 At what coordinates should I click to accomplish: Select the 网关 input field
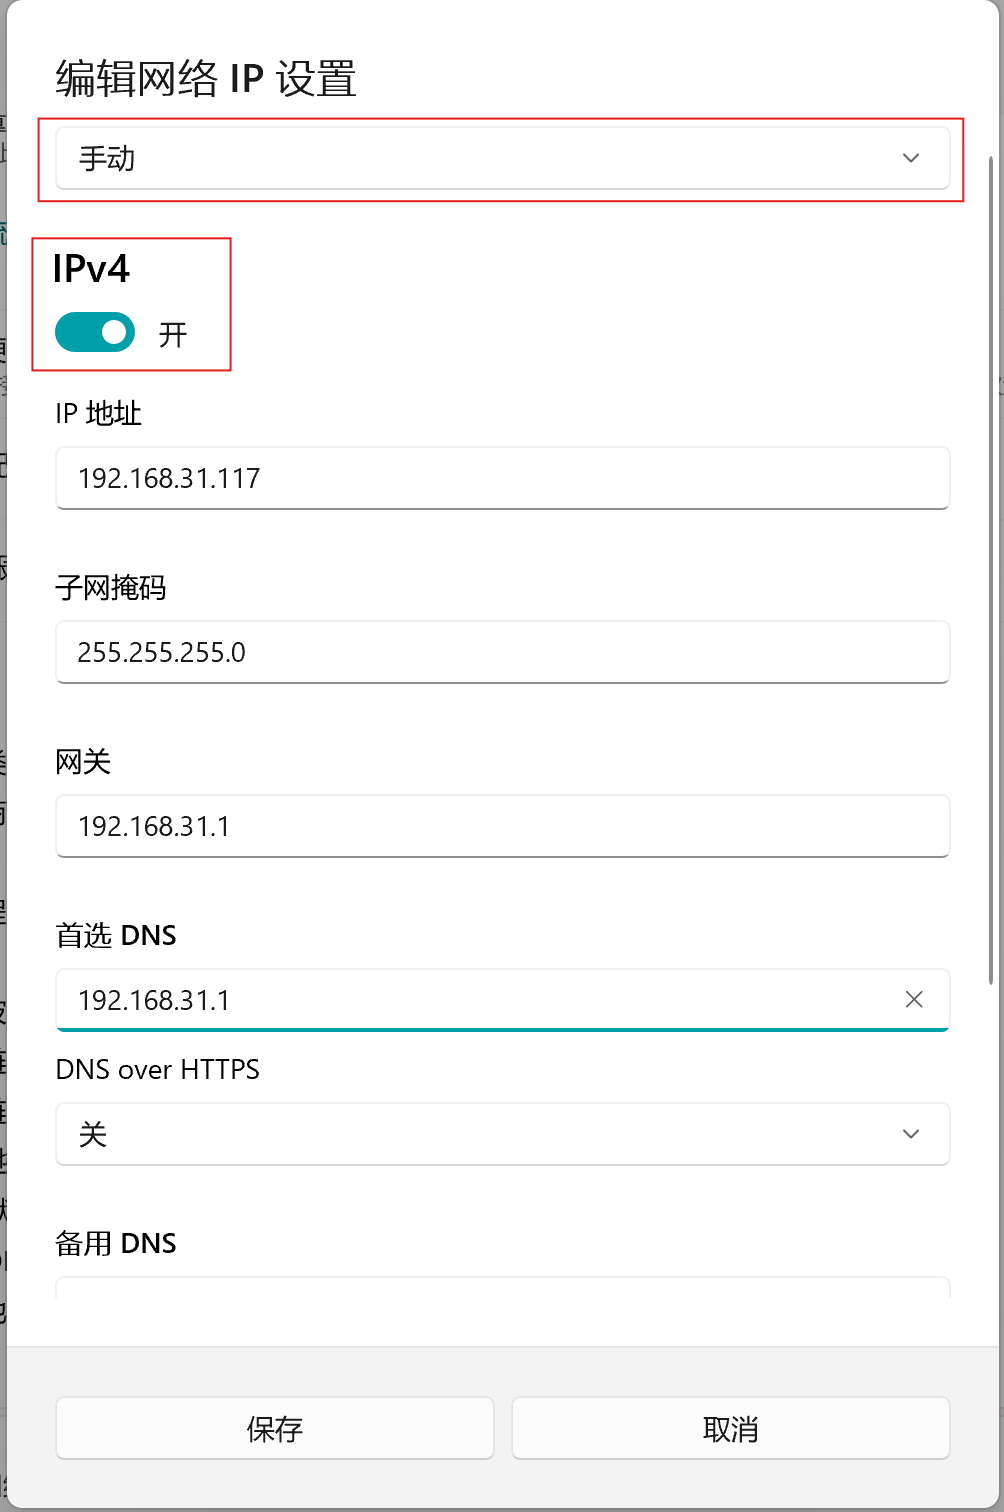500,826
